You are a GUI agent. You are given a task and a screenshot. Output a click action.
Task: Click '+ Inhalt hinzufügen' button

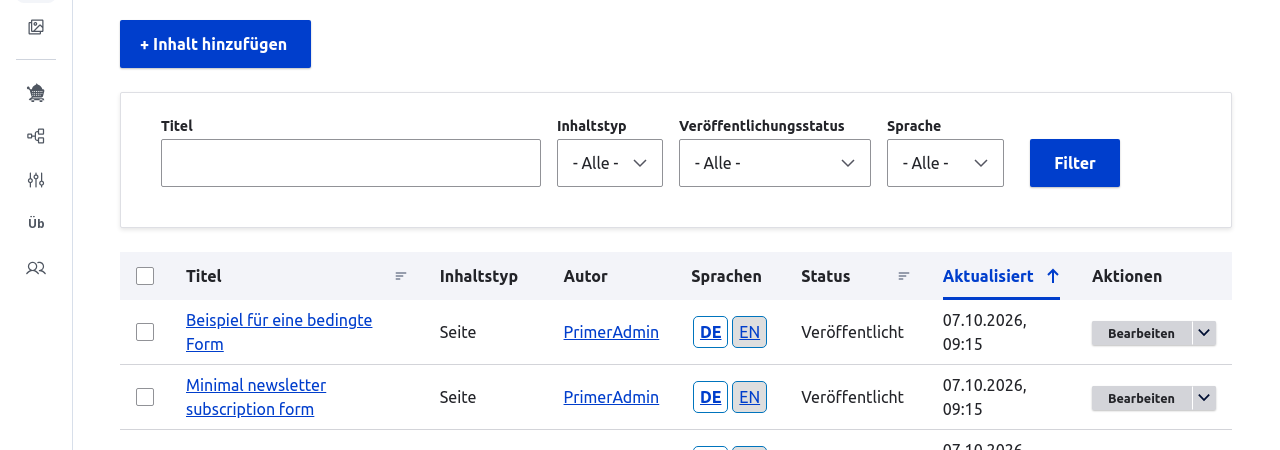point(215,44)
